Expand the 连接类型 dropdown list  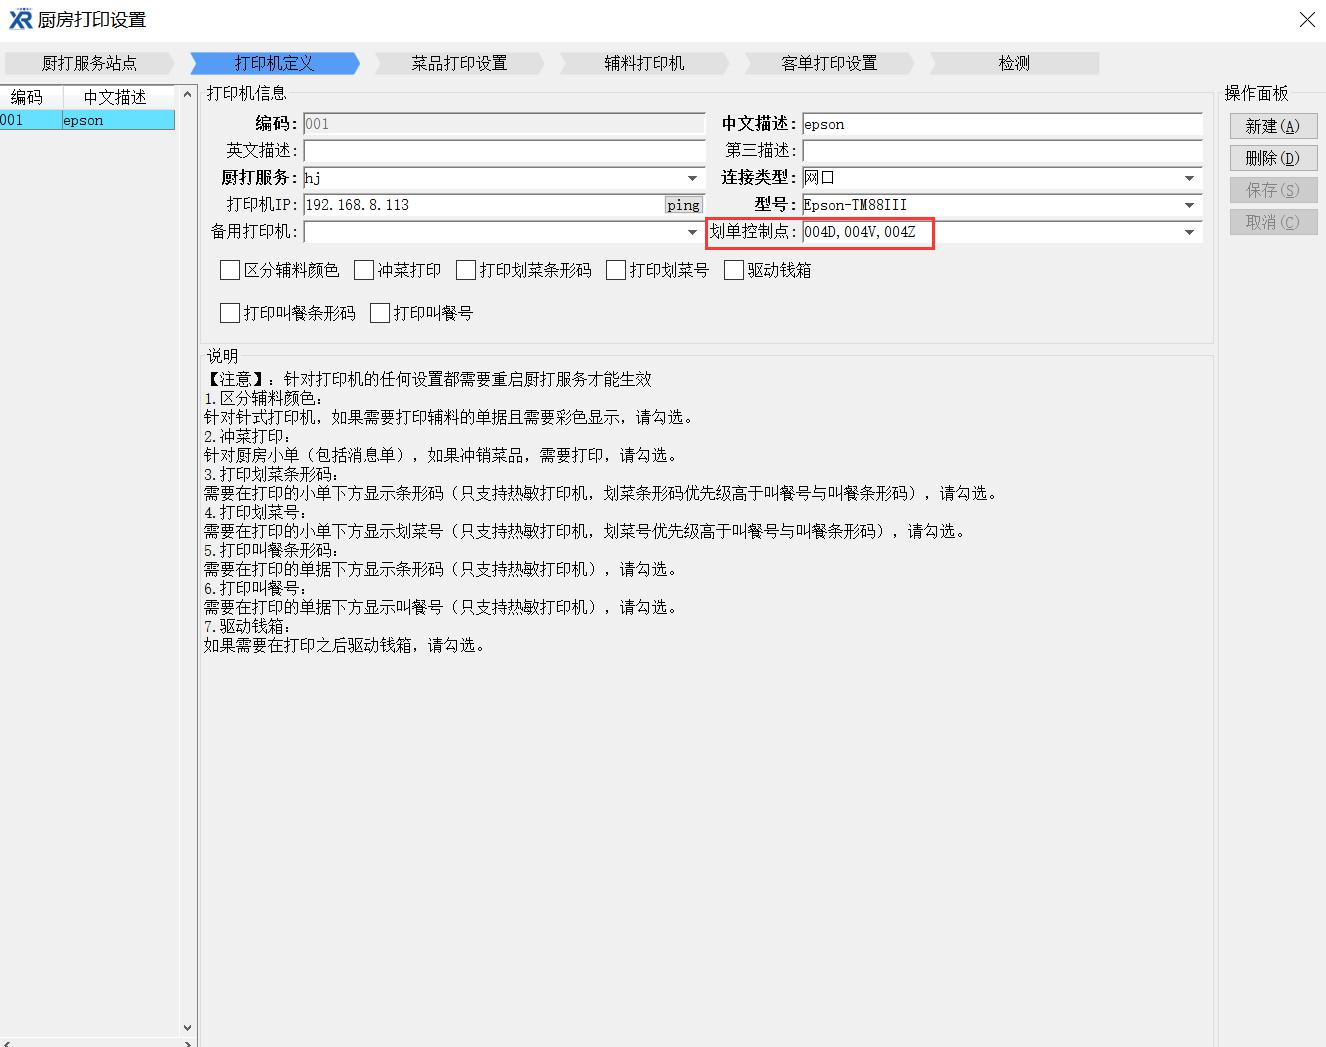pos(1189,178)
